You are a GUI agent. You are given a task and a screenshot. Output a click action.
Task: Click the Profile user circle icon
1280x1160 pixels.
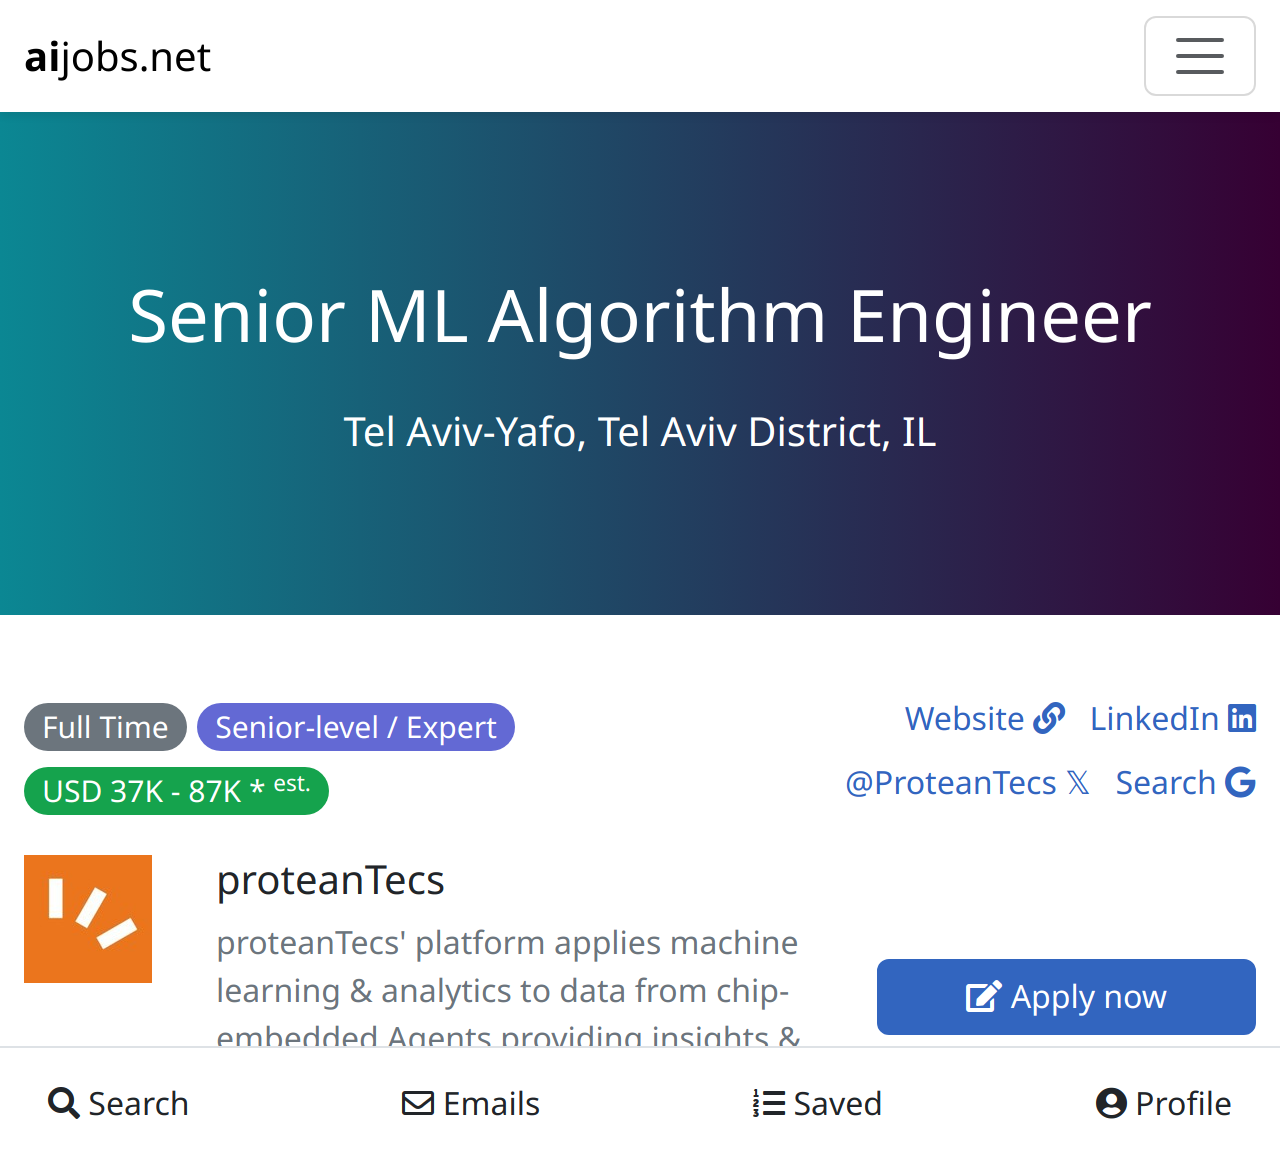1111,1103
